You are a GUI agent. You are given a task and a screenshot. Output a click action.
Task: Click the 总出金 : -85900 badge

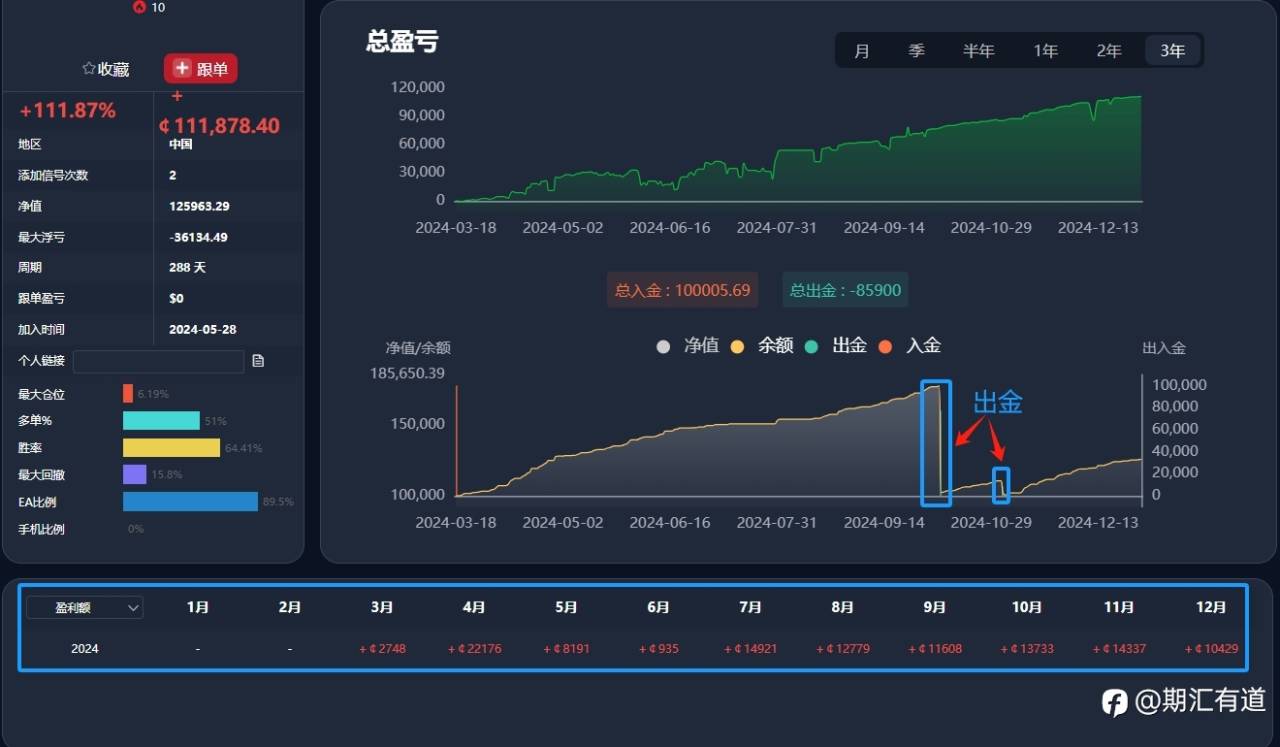[x=845, y=290]
